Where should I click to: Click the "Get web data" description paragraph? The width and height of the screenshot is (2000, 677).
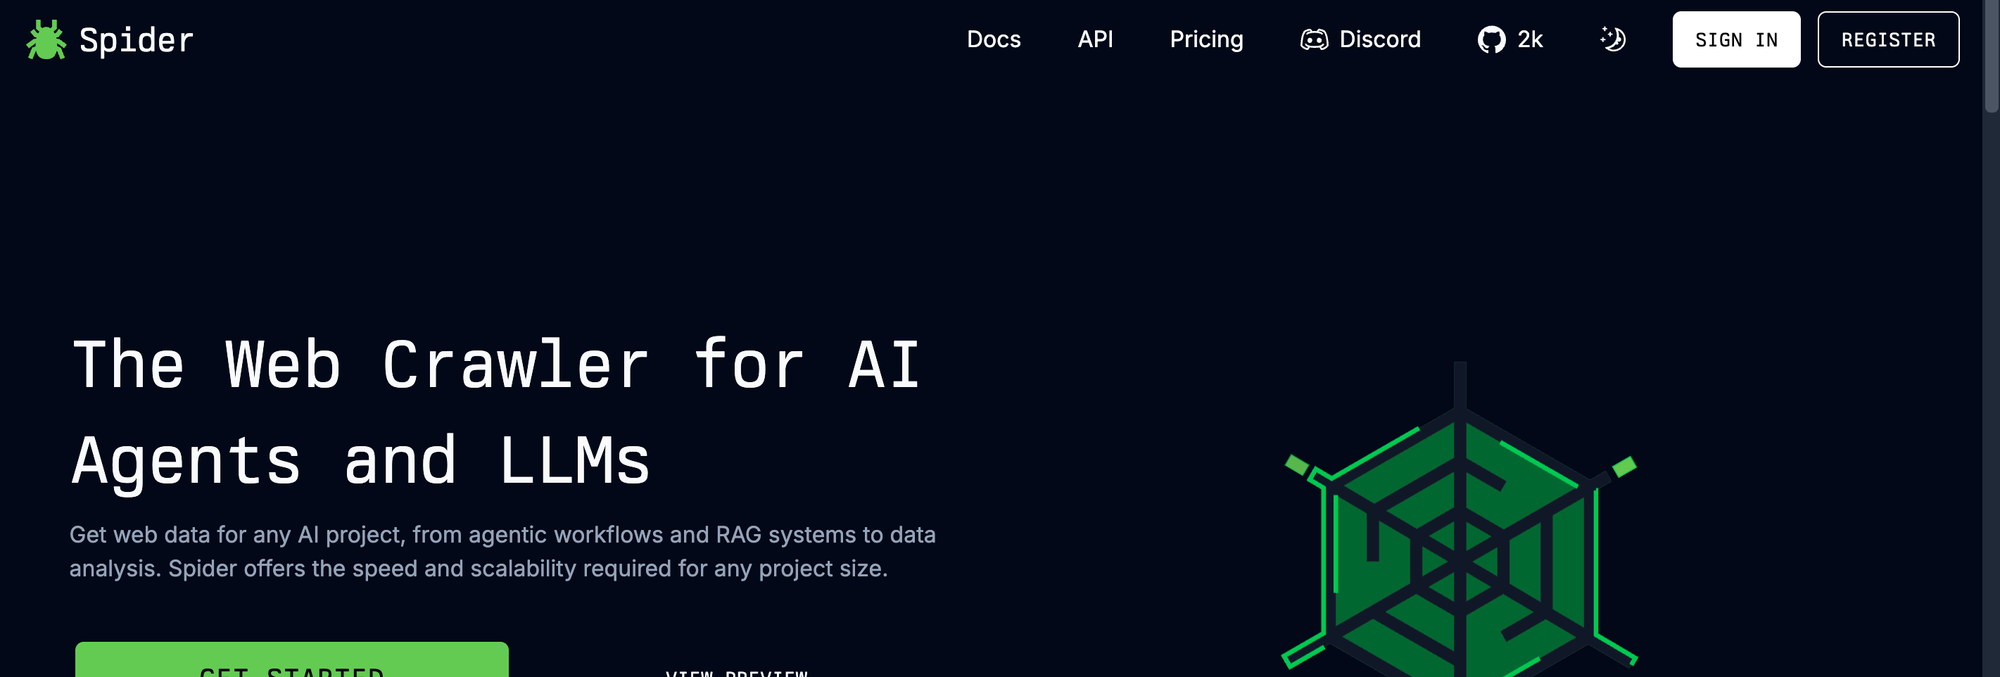pyautogui.click(x=502, y=551)
